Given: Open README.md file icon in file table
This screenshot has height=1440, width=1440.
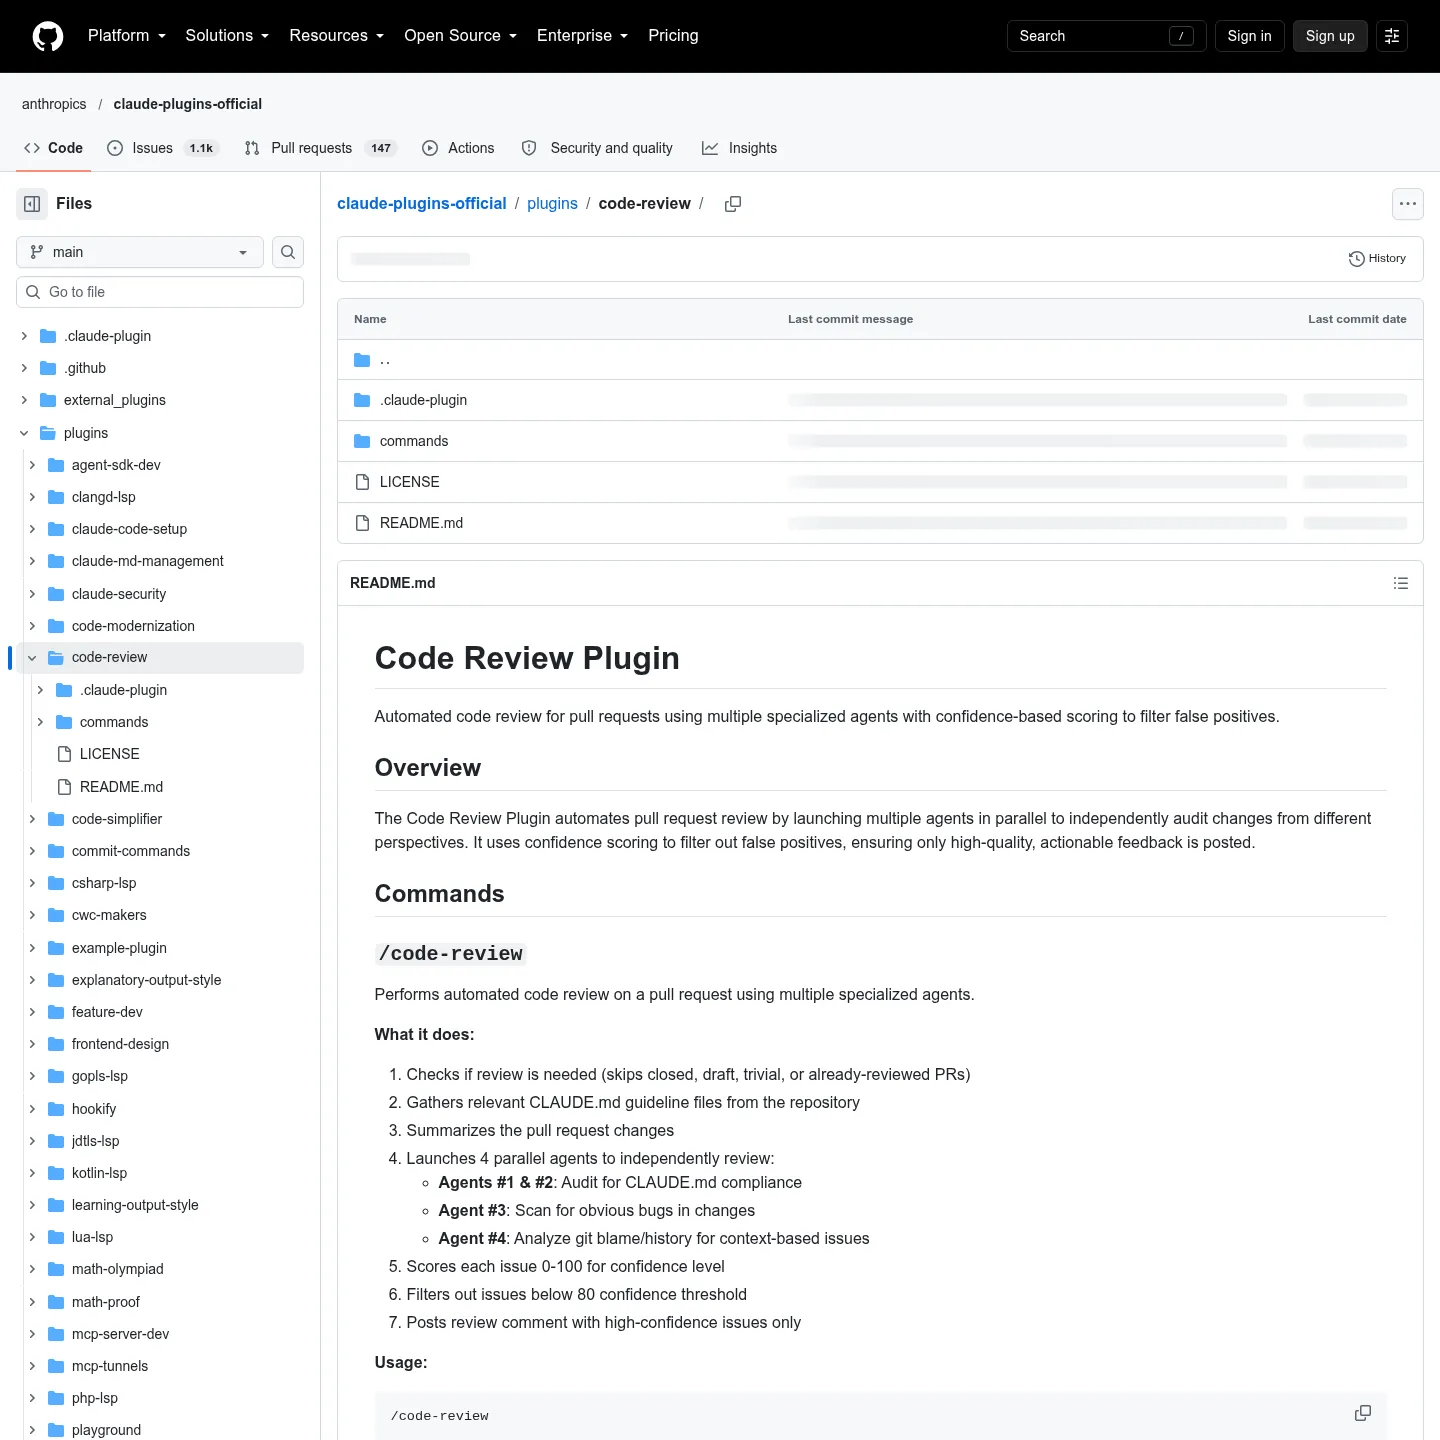Looking at the screenshot, I should [x=362, y=523].
